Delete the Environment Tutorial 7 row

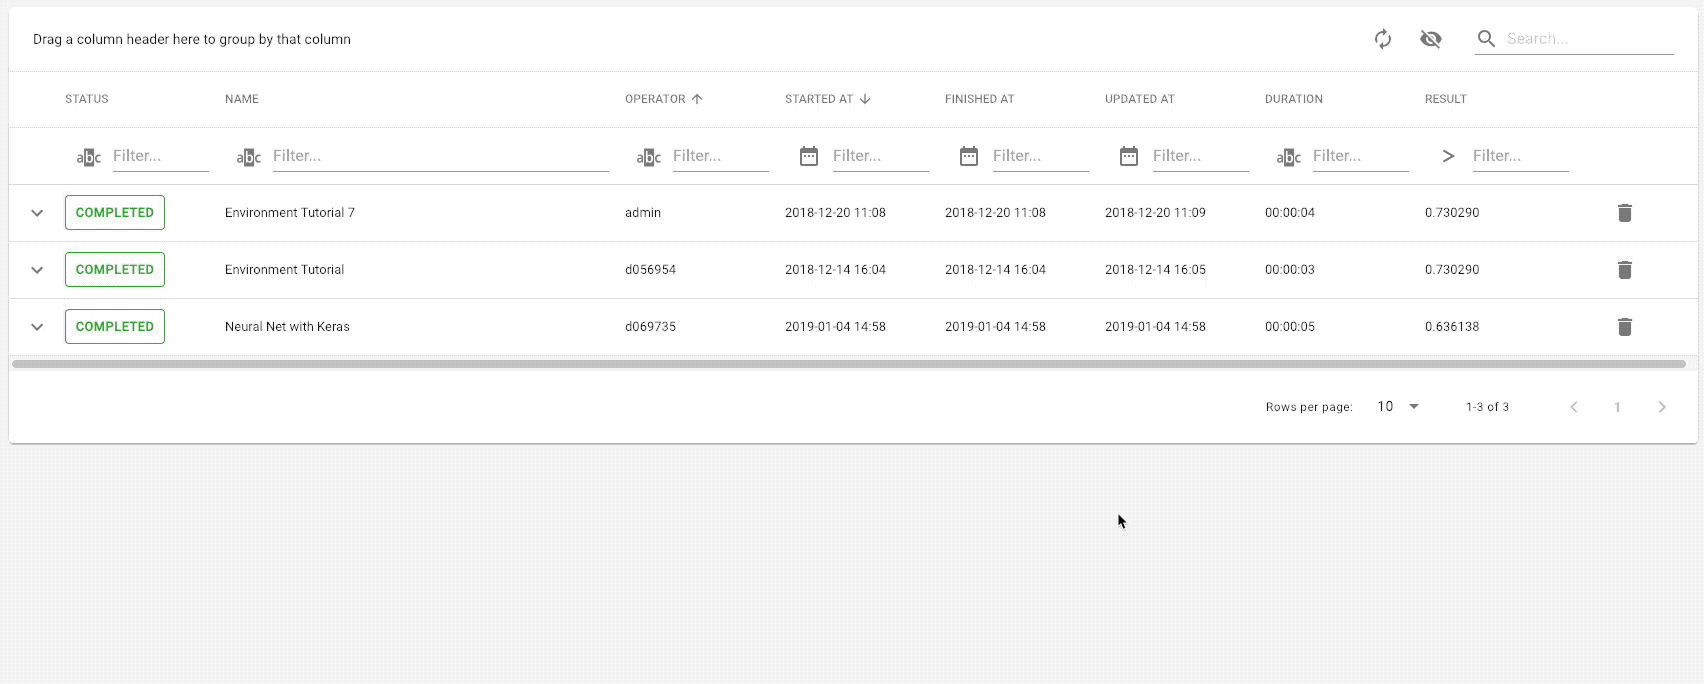click(1625, 213)
